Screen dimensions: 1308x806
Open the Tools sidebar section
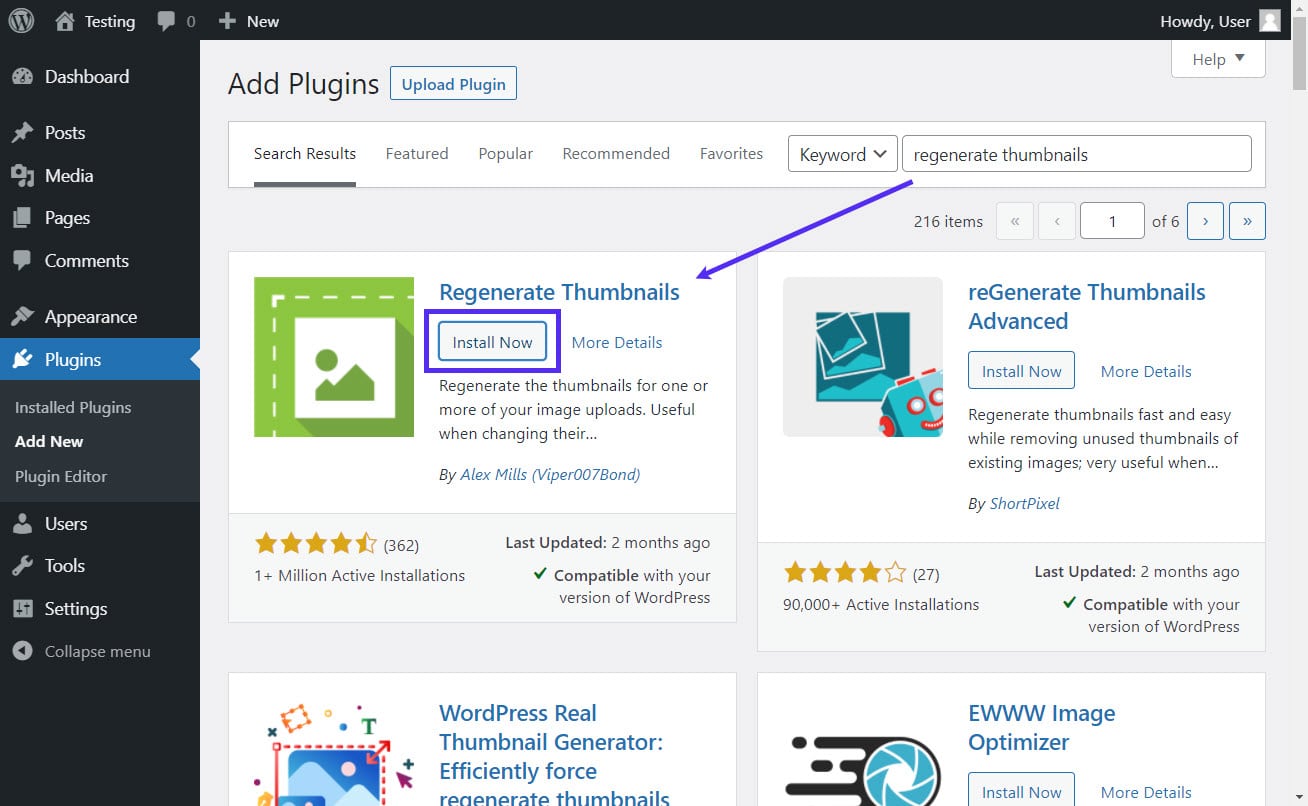pyautogui.click(x=64, y=566)
